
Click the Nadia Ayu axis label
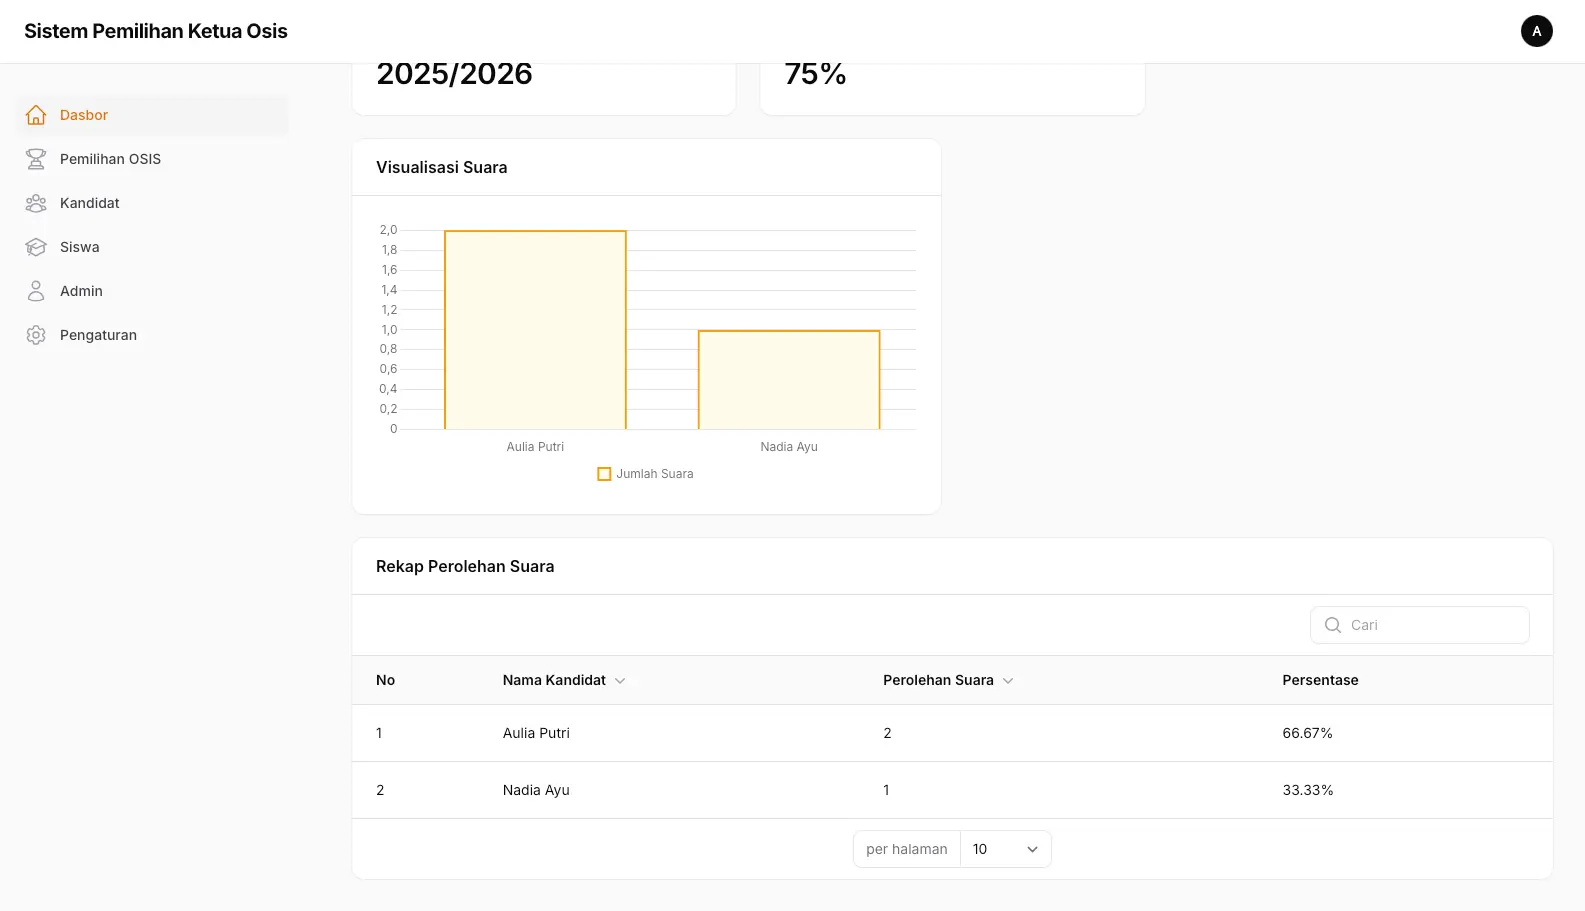coord(789,447)
